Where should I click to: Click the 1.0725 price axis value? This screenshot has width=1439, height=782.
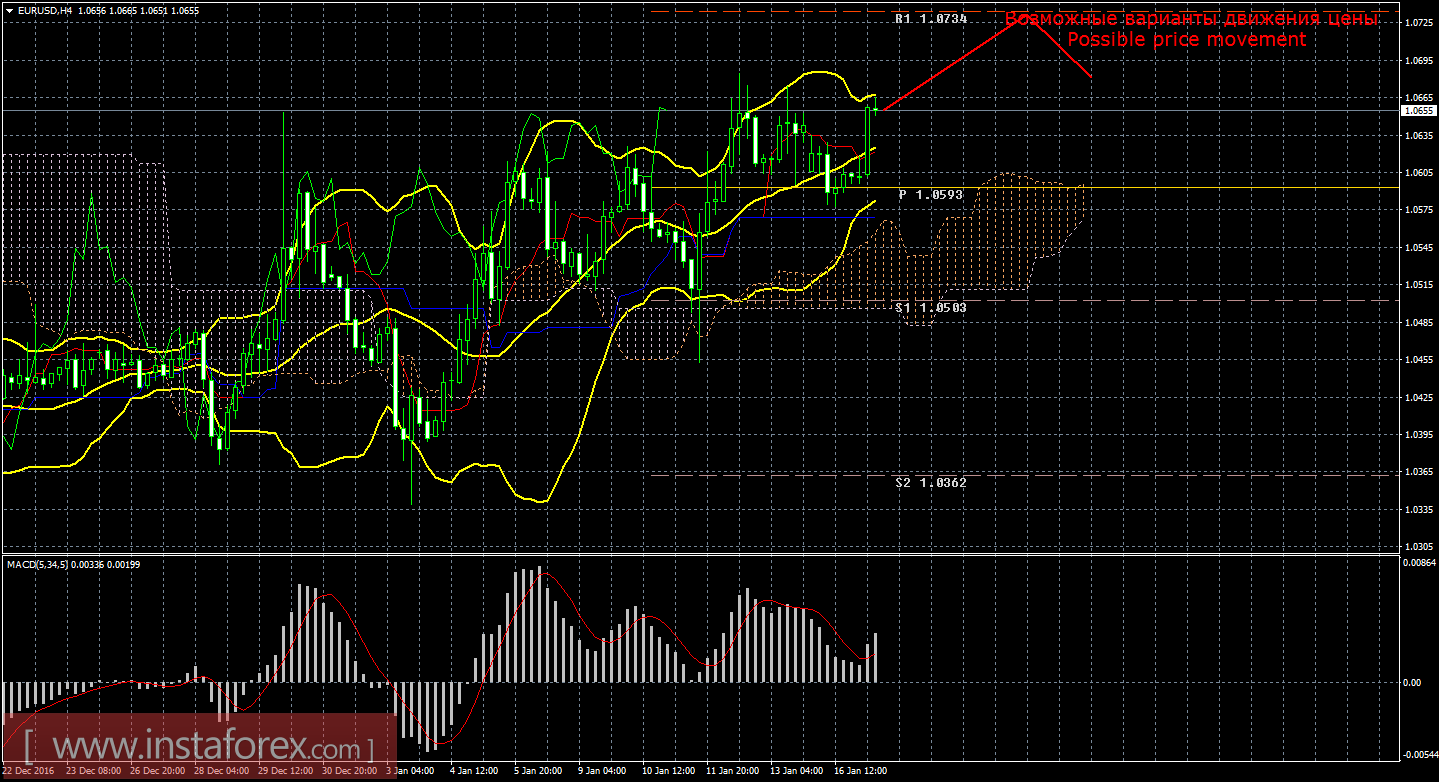click(1418, 22)
